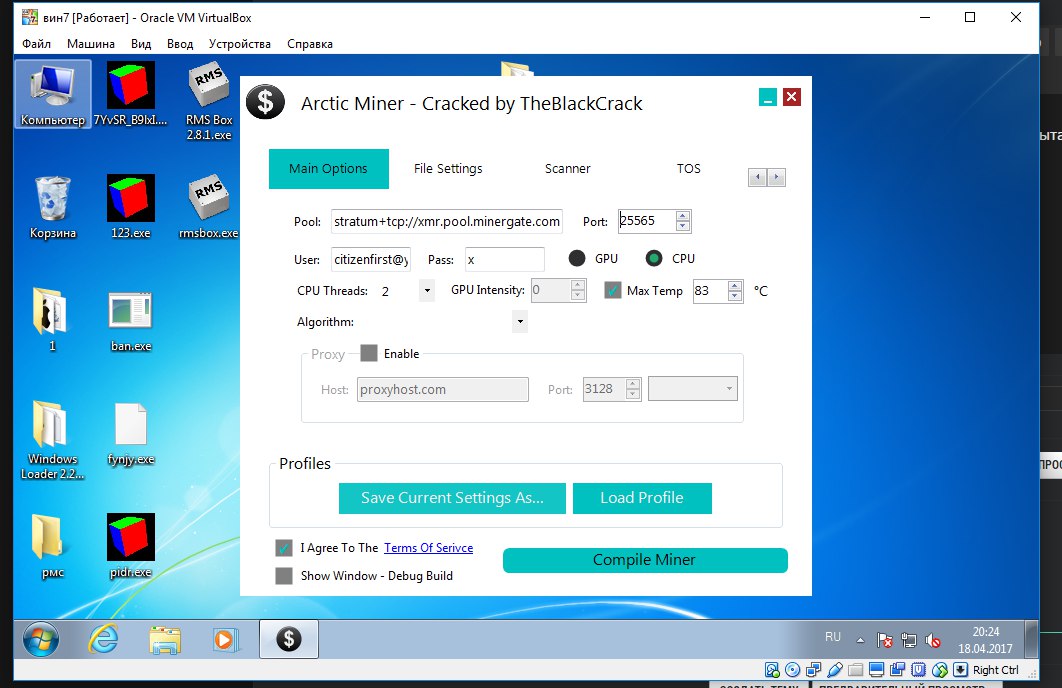
Task: Open the Algorithm dropdown
Action: (x=519, y=322)
